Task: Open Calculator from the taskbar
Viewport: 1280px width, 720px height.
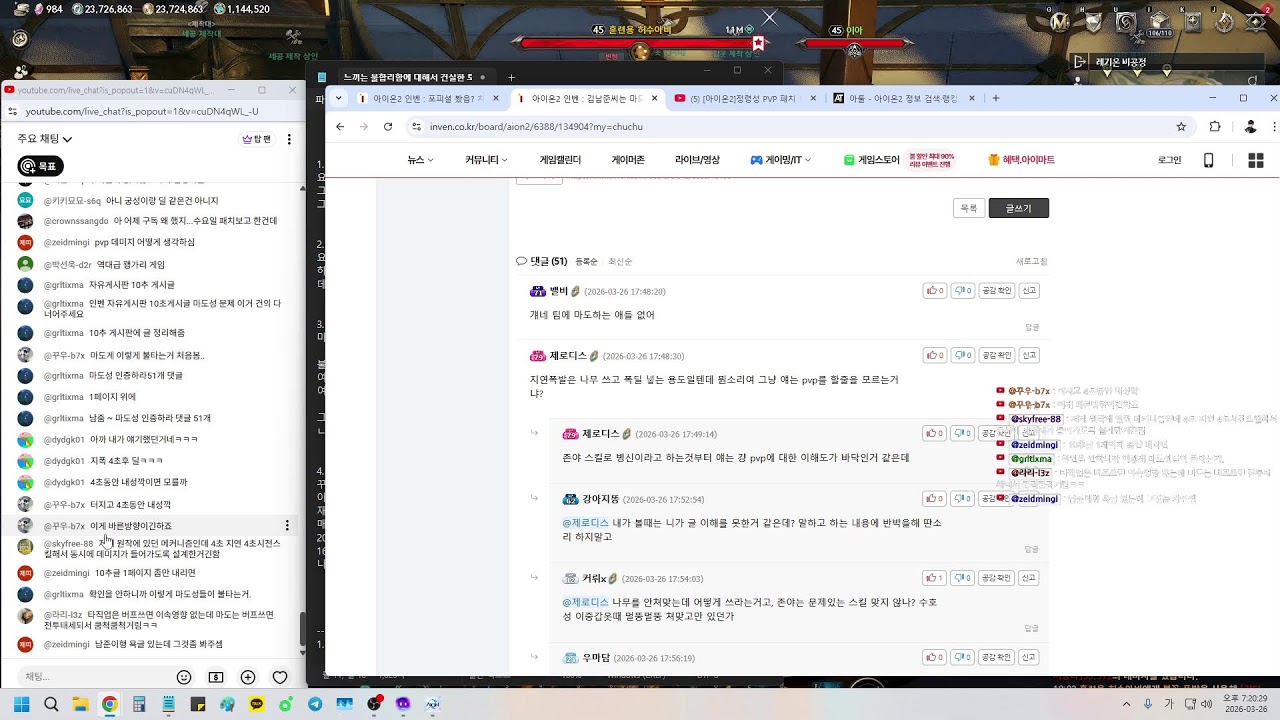Action: (139, 704)
